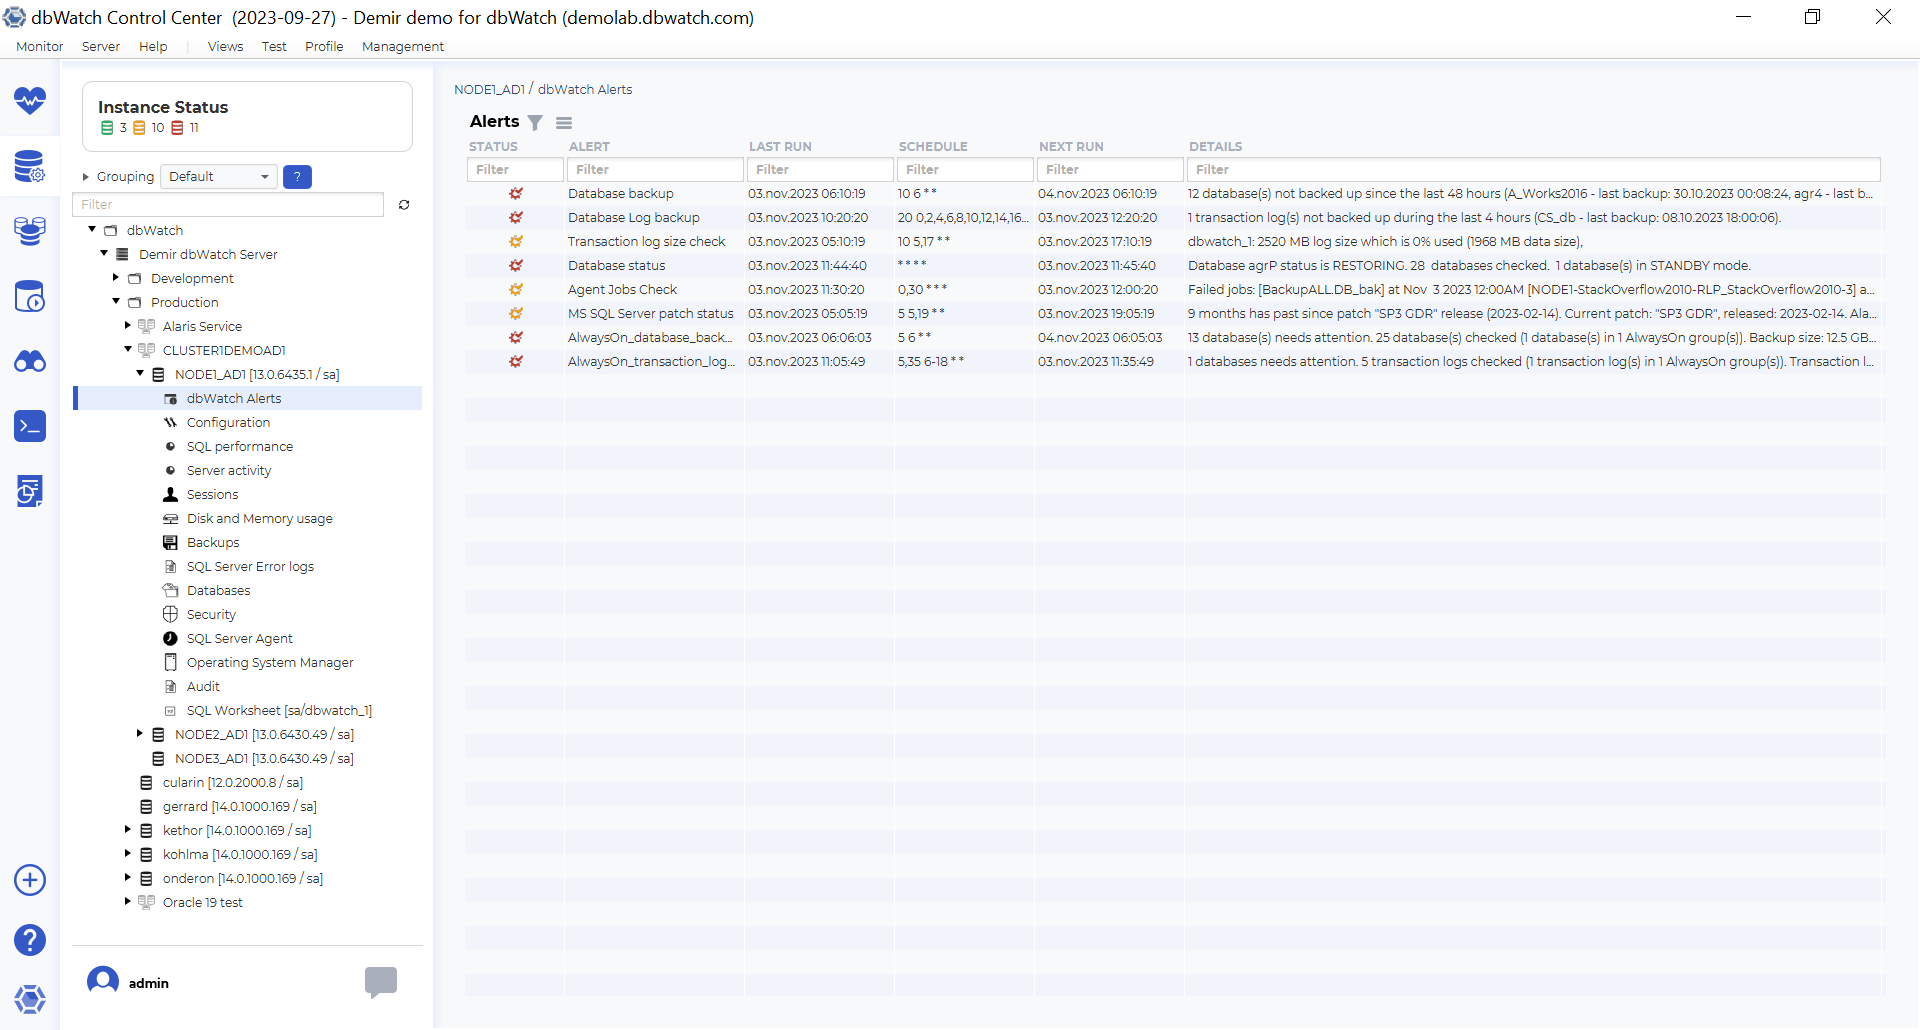Click the Disk and Memory usage icon

tap(171, 518)
